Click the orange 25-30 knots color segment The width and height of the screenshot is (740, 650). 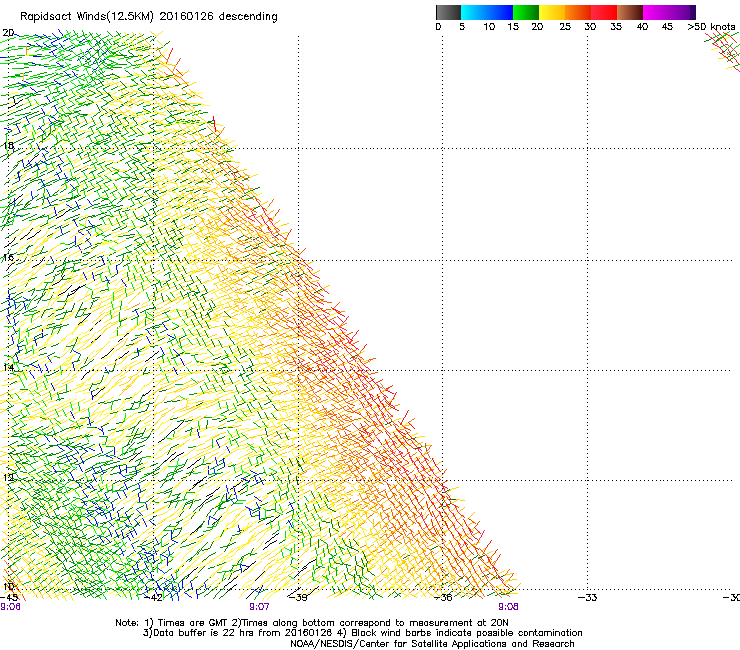coord(578,12)
